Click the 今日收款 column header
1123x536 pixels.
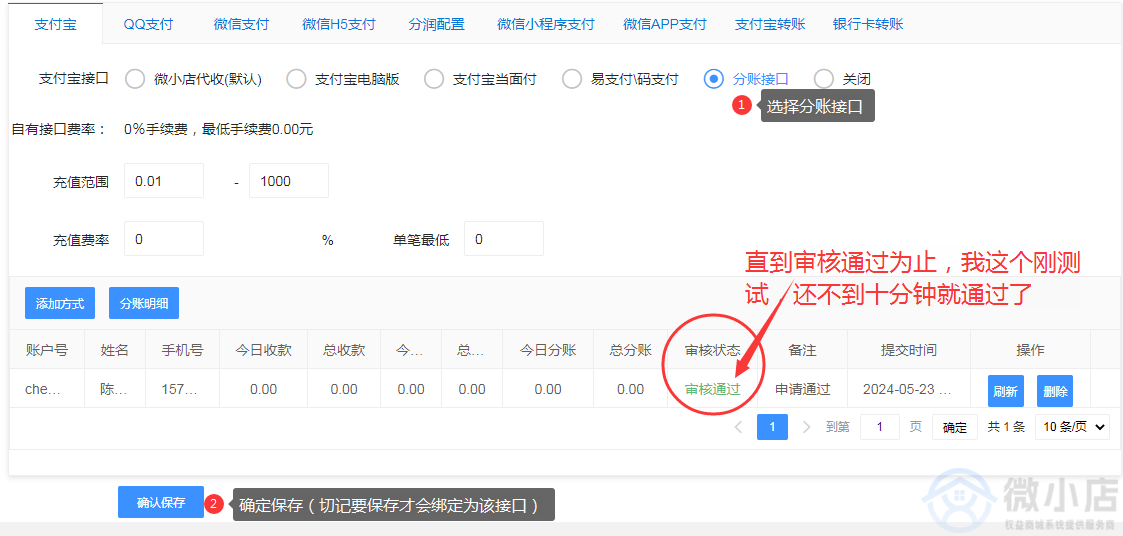264,350
